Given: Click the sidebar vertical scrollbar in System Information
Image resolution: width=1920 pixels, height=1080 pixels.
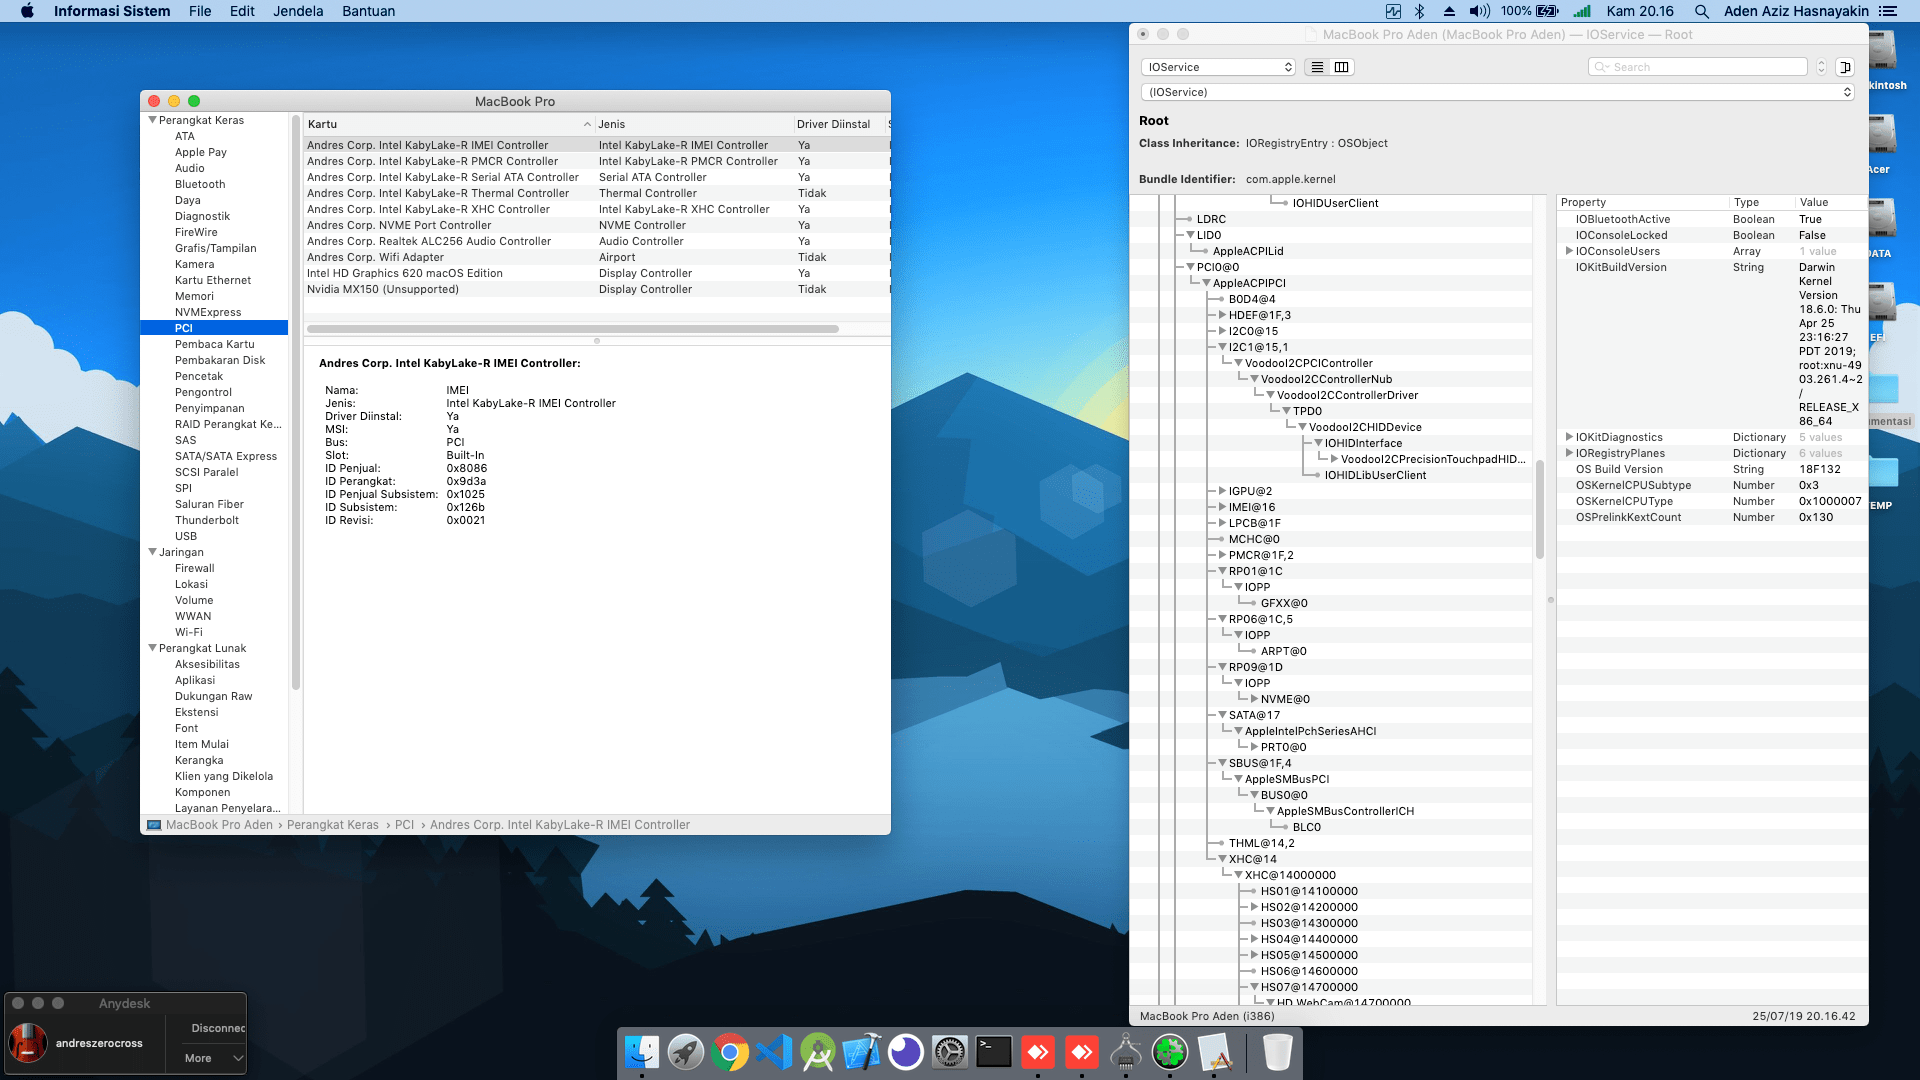Looking at the screenshot, I should pyautogui.click(x=295, y=403).
